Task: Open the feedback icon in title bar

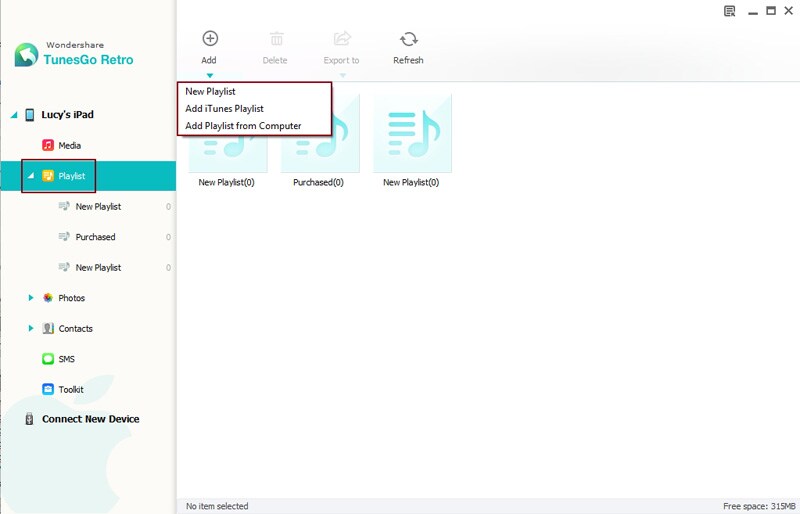Action: click(730, 11)
